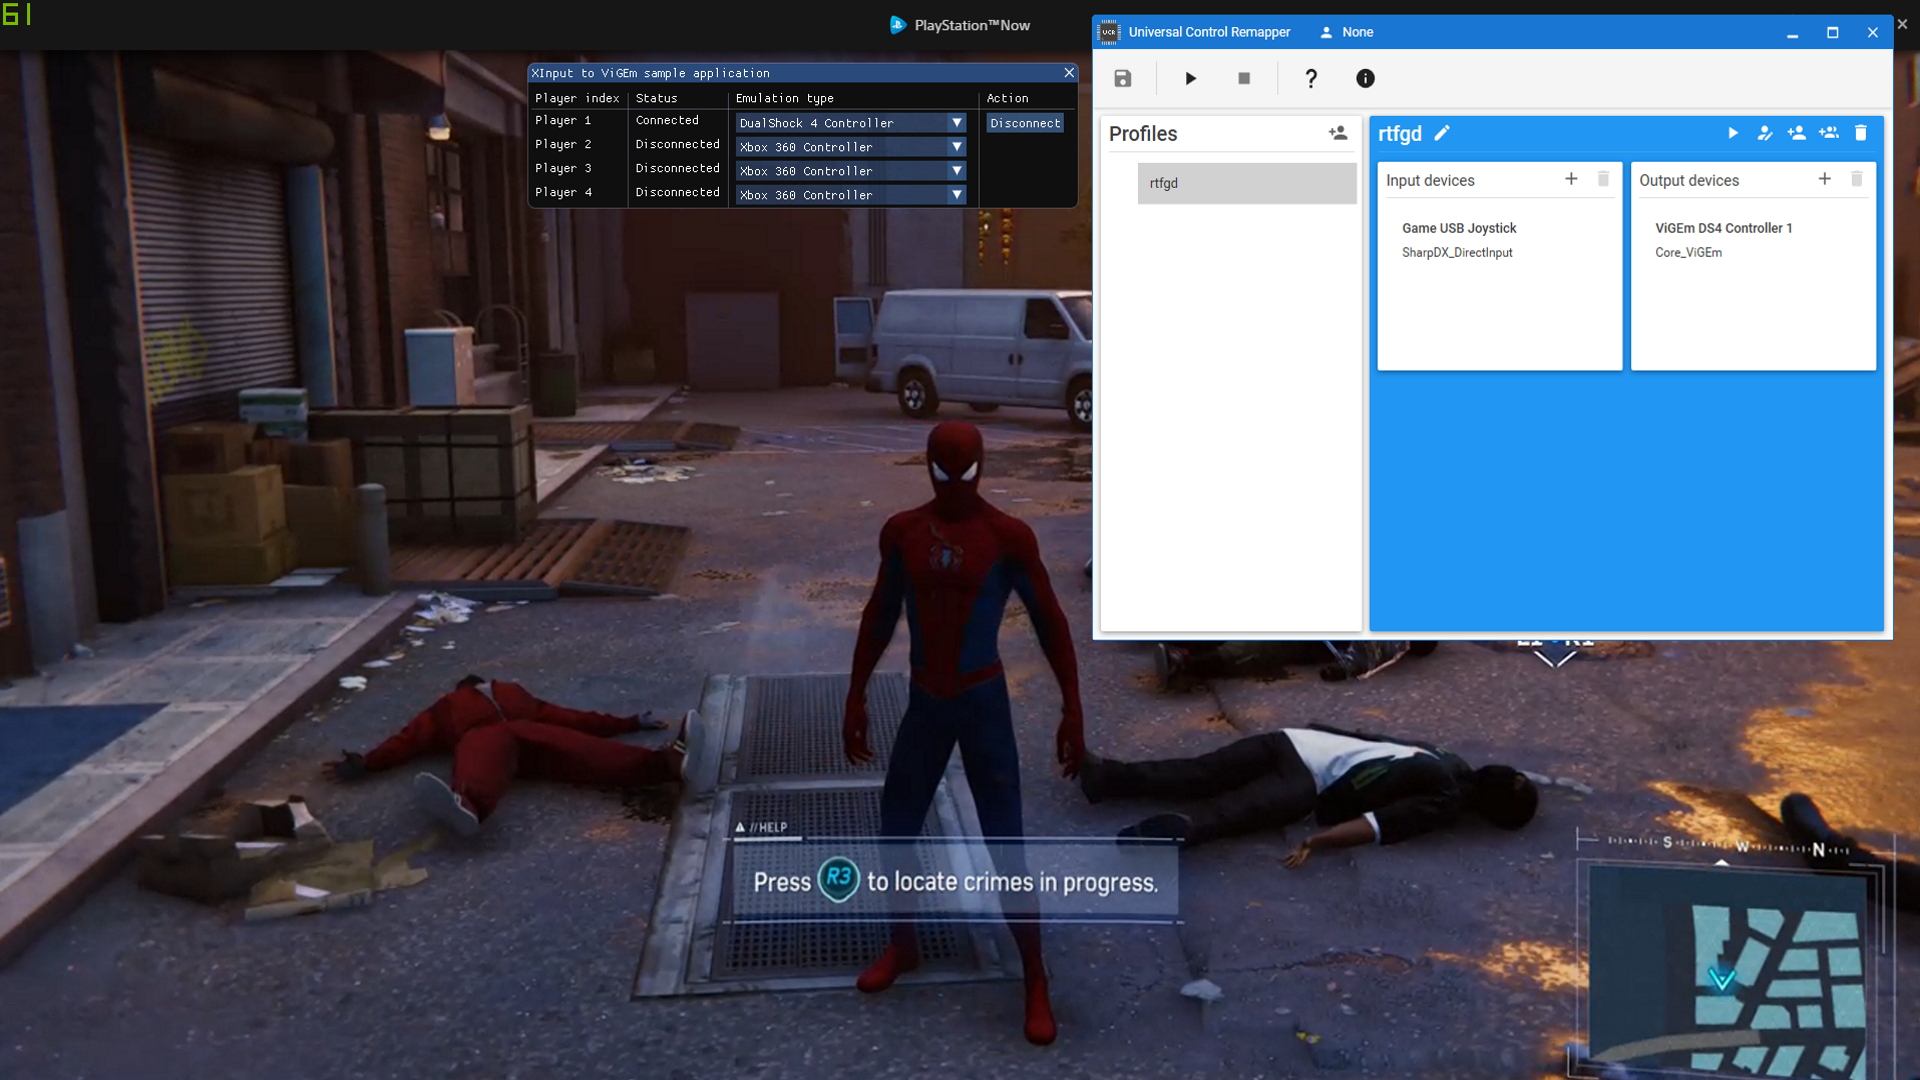Click the info circle icon
Viewport: 1920px width, 1080px height.
pyautogui.click(x=1365, y=78)
